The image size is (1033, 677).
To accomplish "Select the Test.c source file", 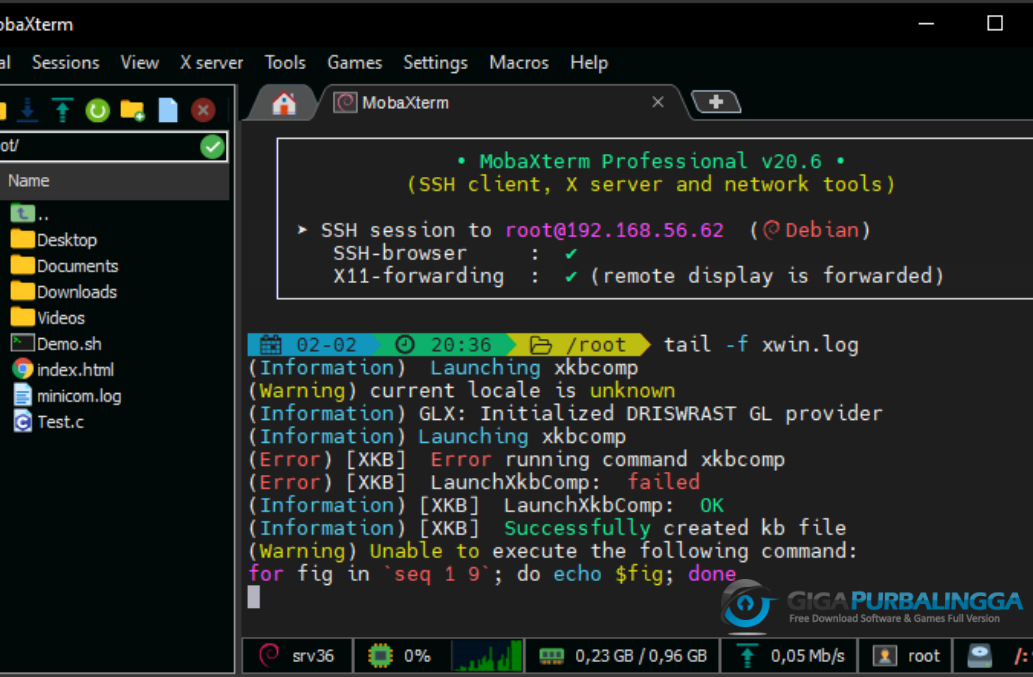I will coord(48,422).
